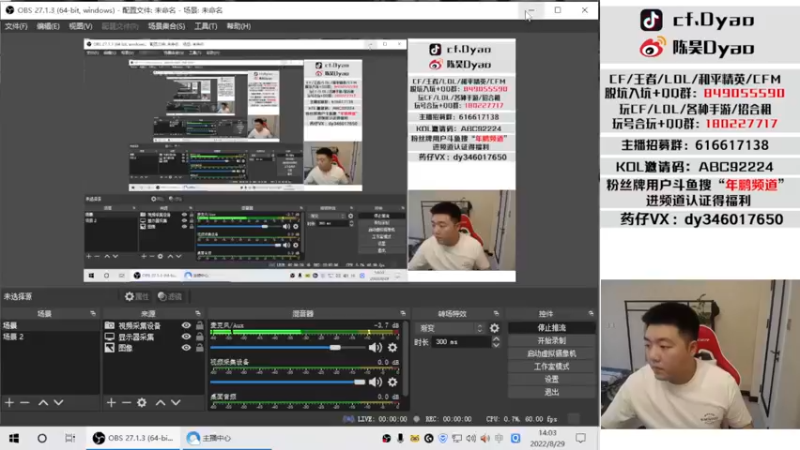Click 停止推流 to stop streaming
Image resolution: width=800 pixels, height=450 pixels.
tap(552, 328)
